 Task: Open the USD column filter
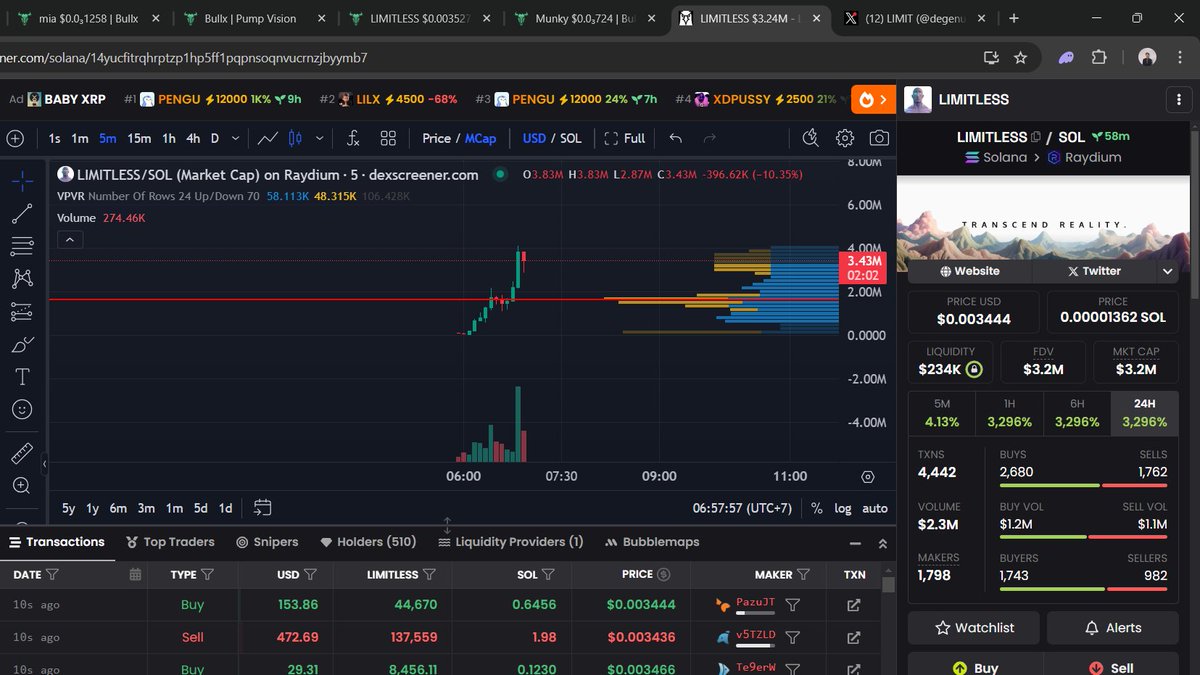tap(310, 575)
